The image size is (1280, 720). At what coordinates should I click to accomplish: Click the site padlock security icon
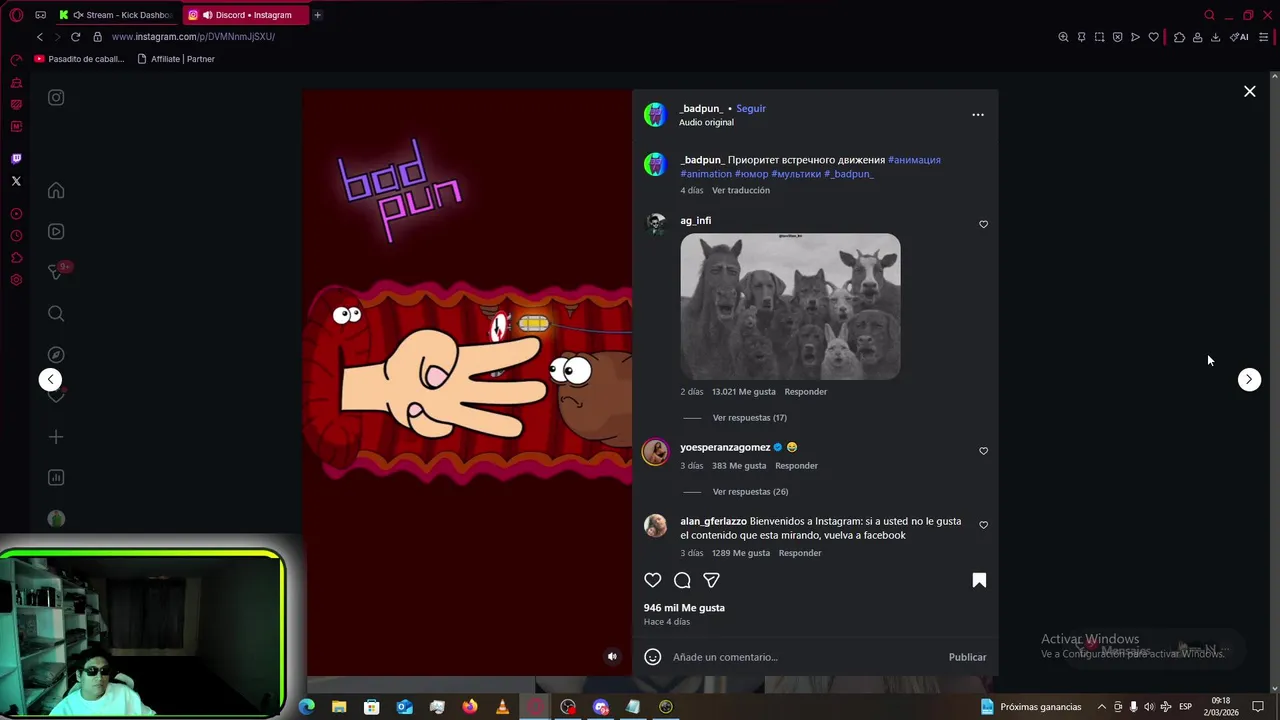coord(97,37)
